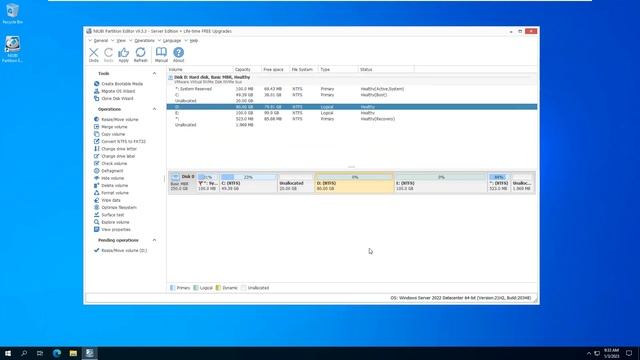Select the E: volume row in list

pyautogui.click(x=352, y=113)
